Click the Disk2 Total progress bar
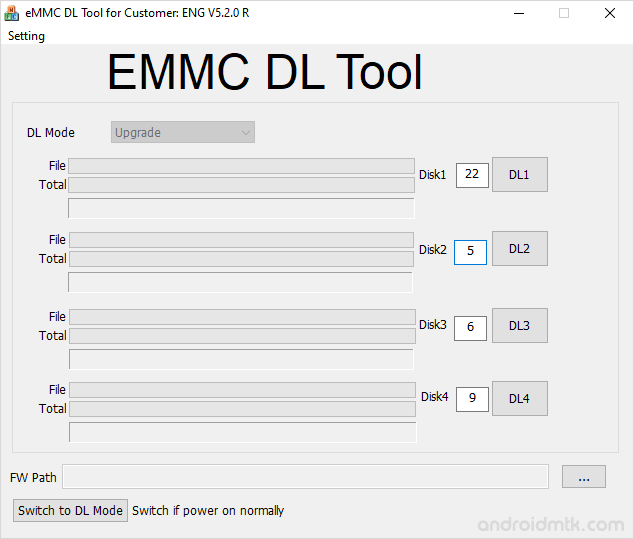The image size is (634, 539). click(x=241, y=259)
